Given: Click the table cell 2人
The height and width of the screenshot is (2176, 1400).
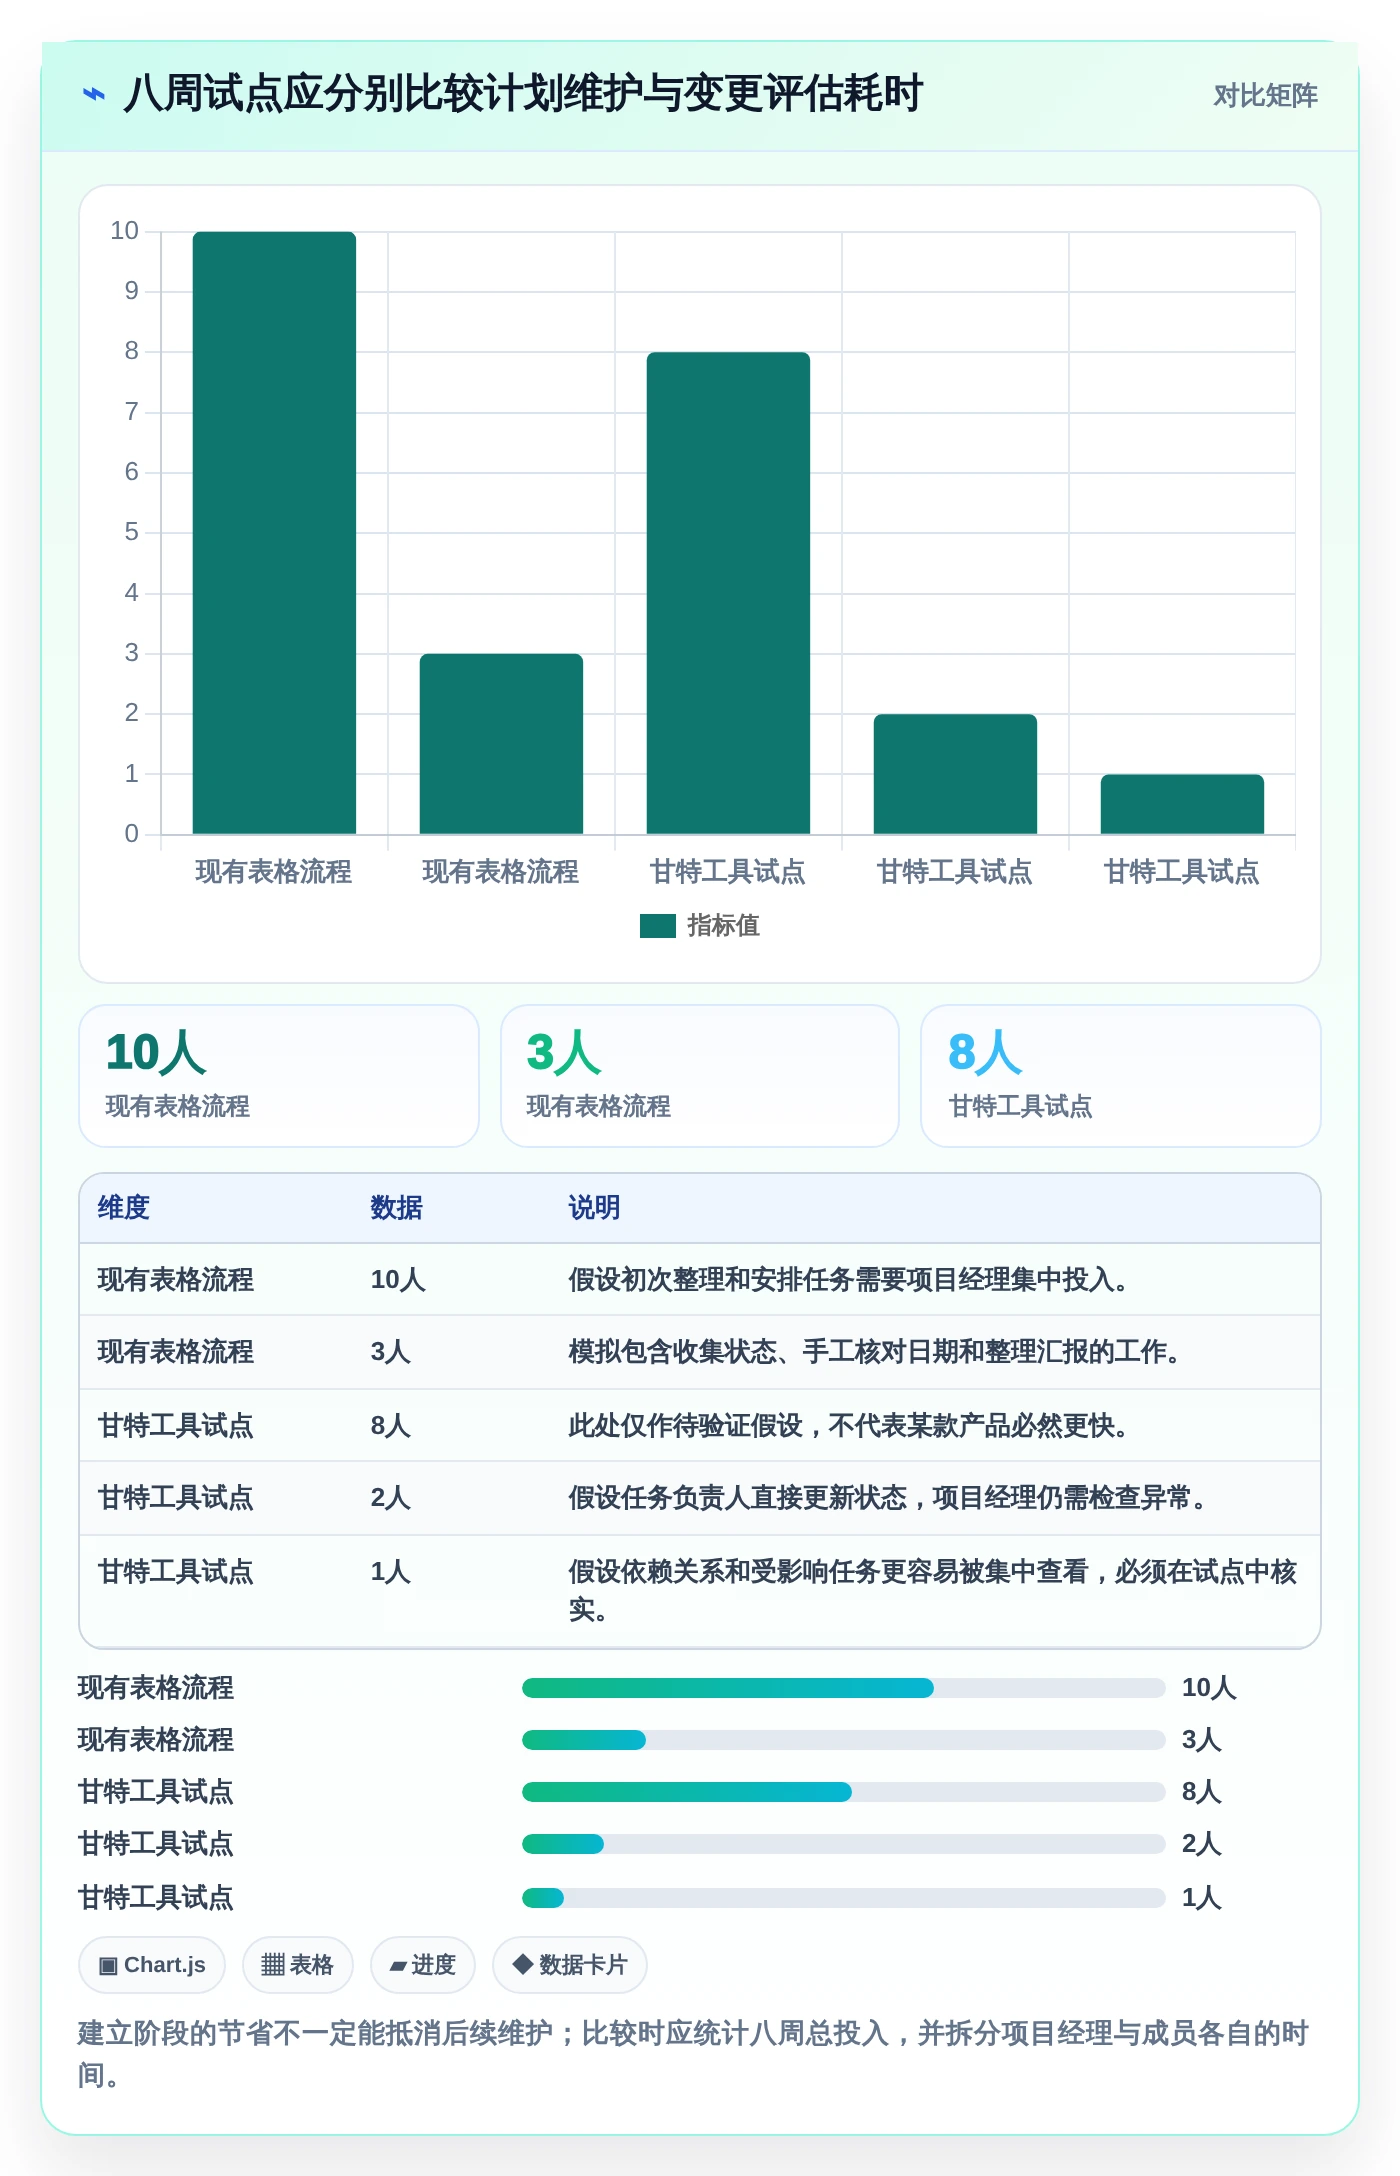Looking at the screenshot, I should [391, 1498].
